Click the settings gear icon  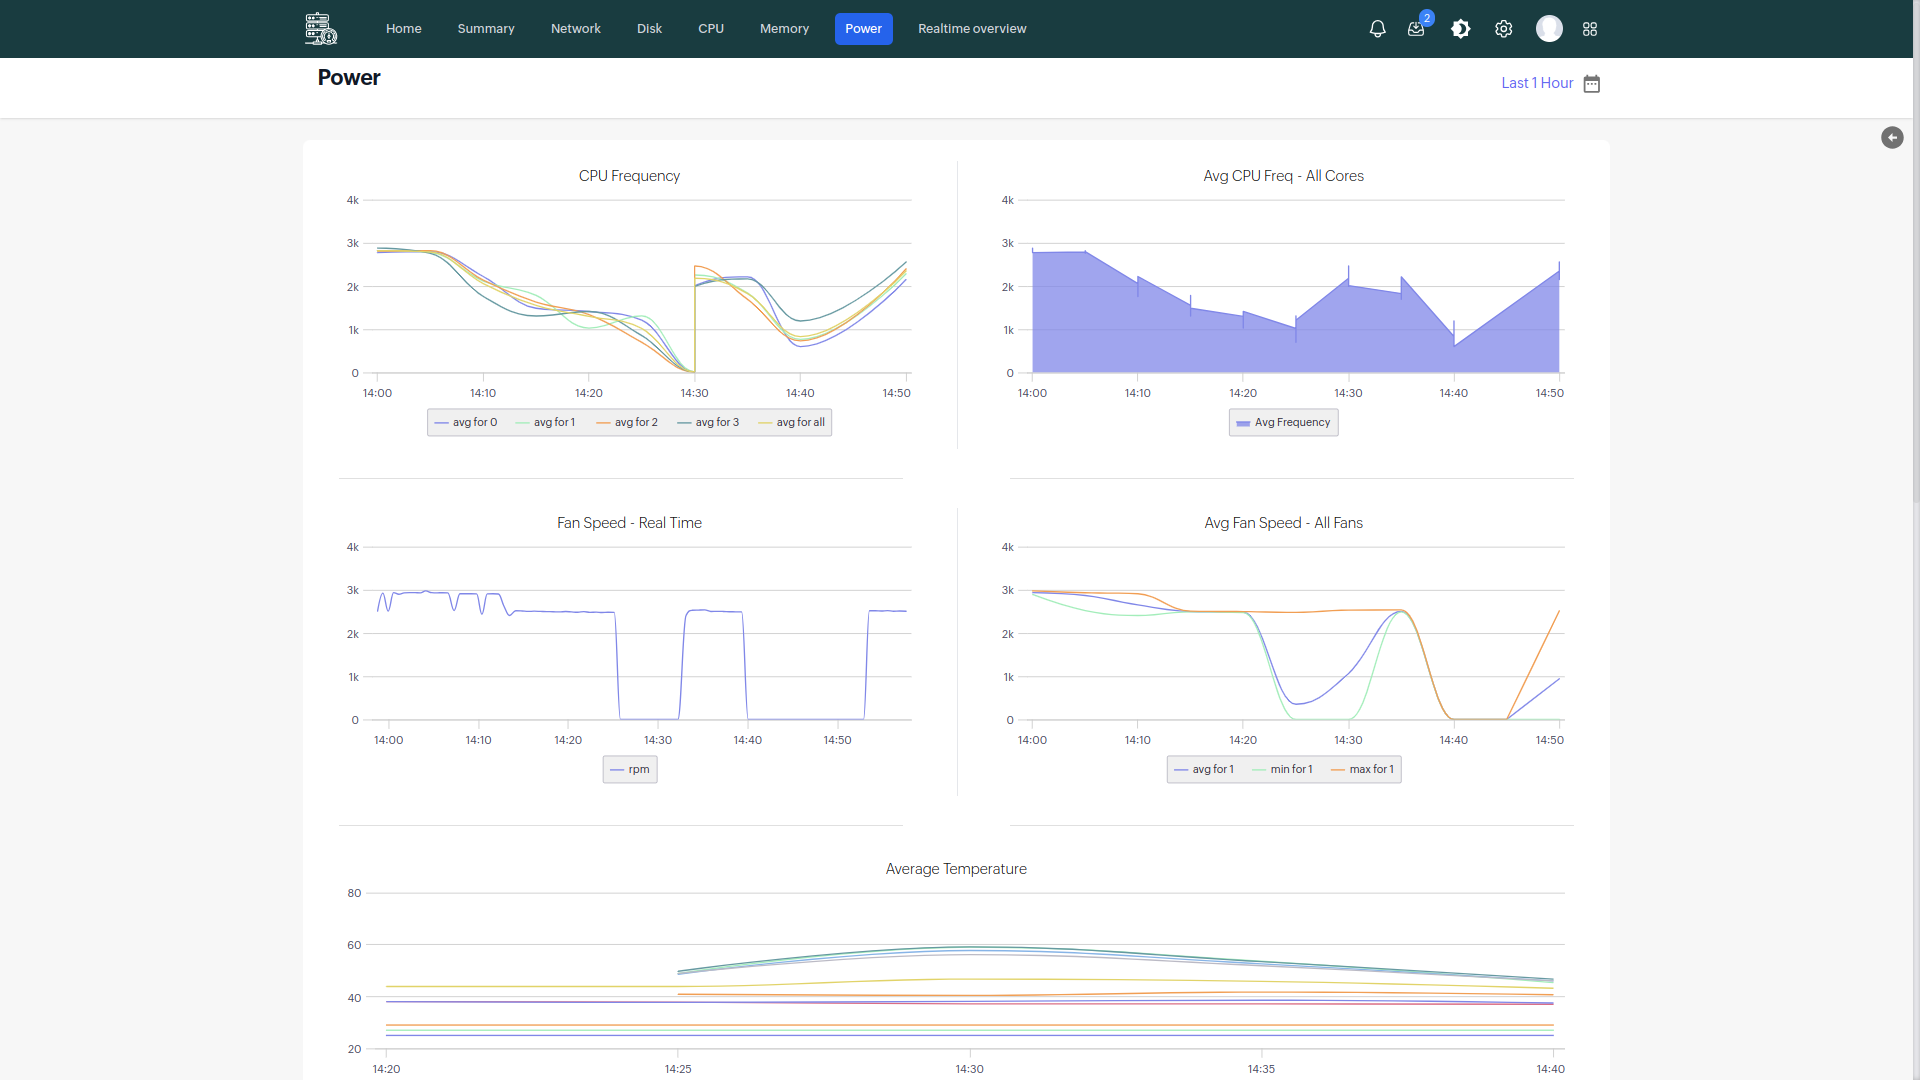coord(1503,29)
